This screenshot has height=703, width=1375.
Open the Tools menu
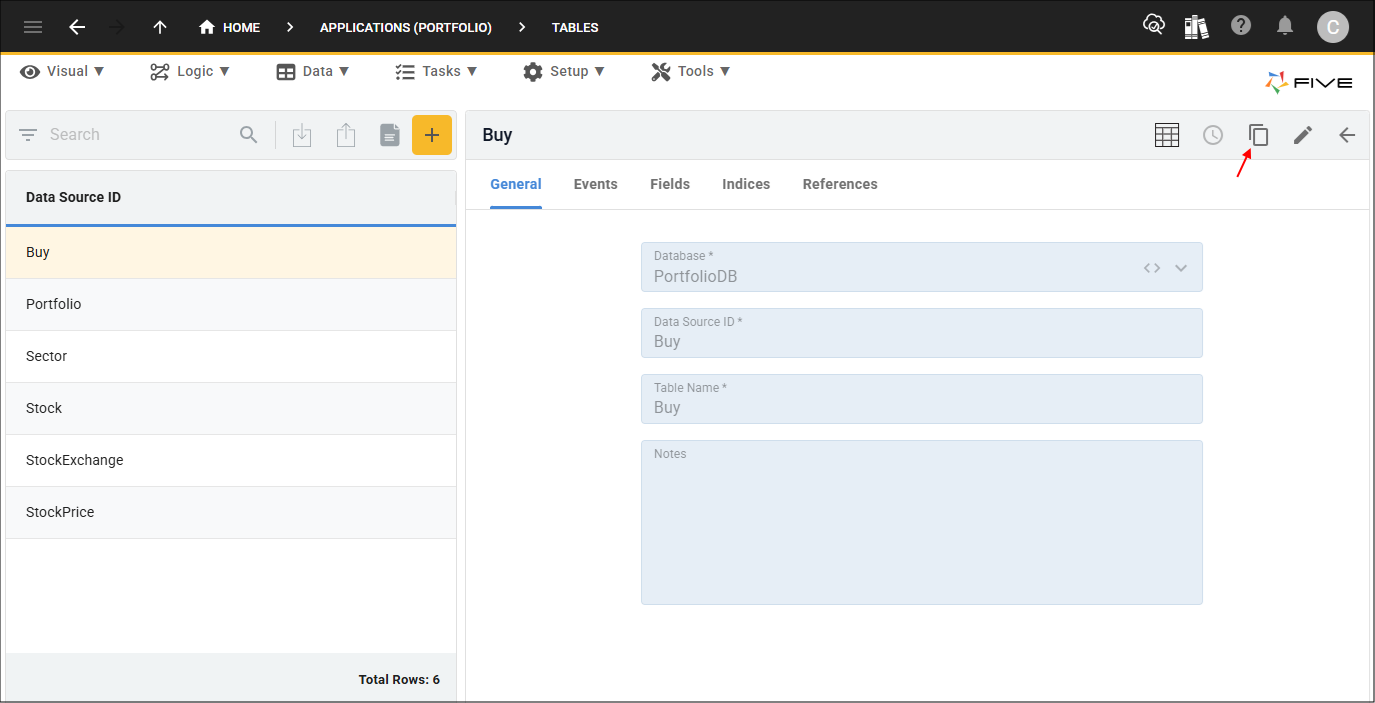coord(691,71)
